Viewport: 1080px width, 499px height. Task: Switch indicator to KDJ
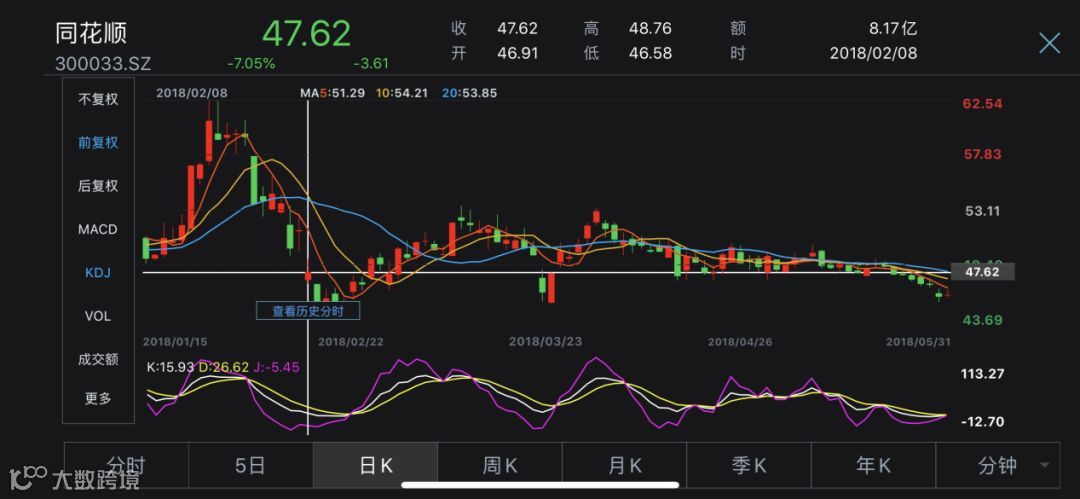click(x=98, y=273)
